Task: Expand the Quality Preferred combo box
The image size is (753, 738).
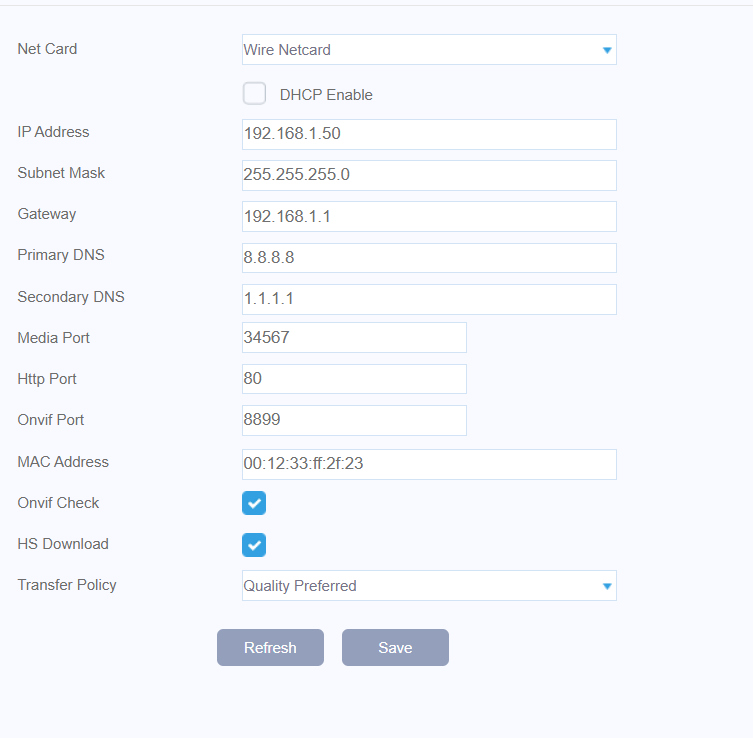Action: [x=428, y=586]
